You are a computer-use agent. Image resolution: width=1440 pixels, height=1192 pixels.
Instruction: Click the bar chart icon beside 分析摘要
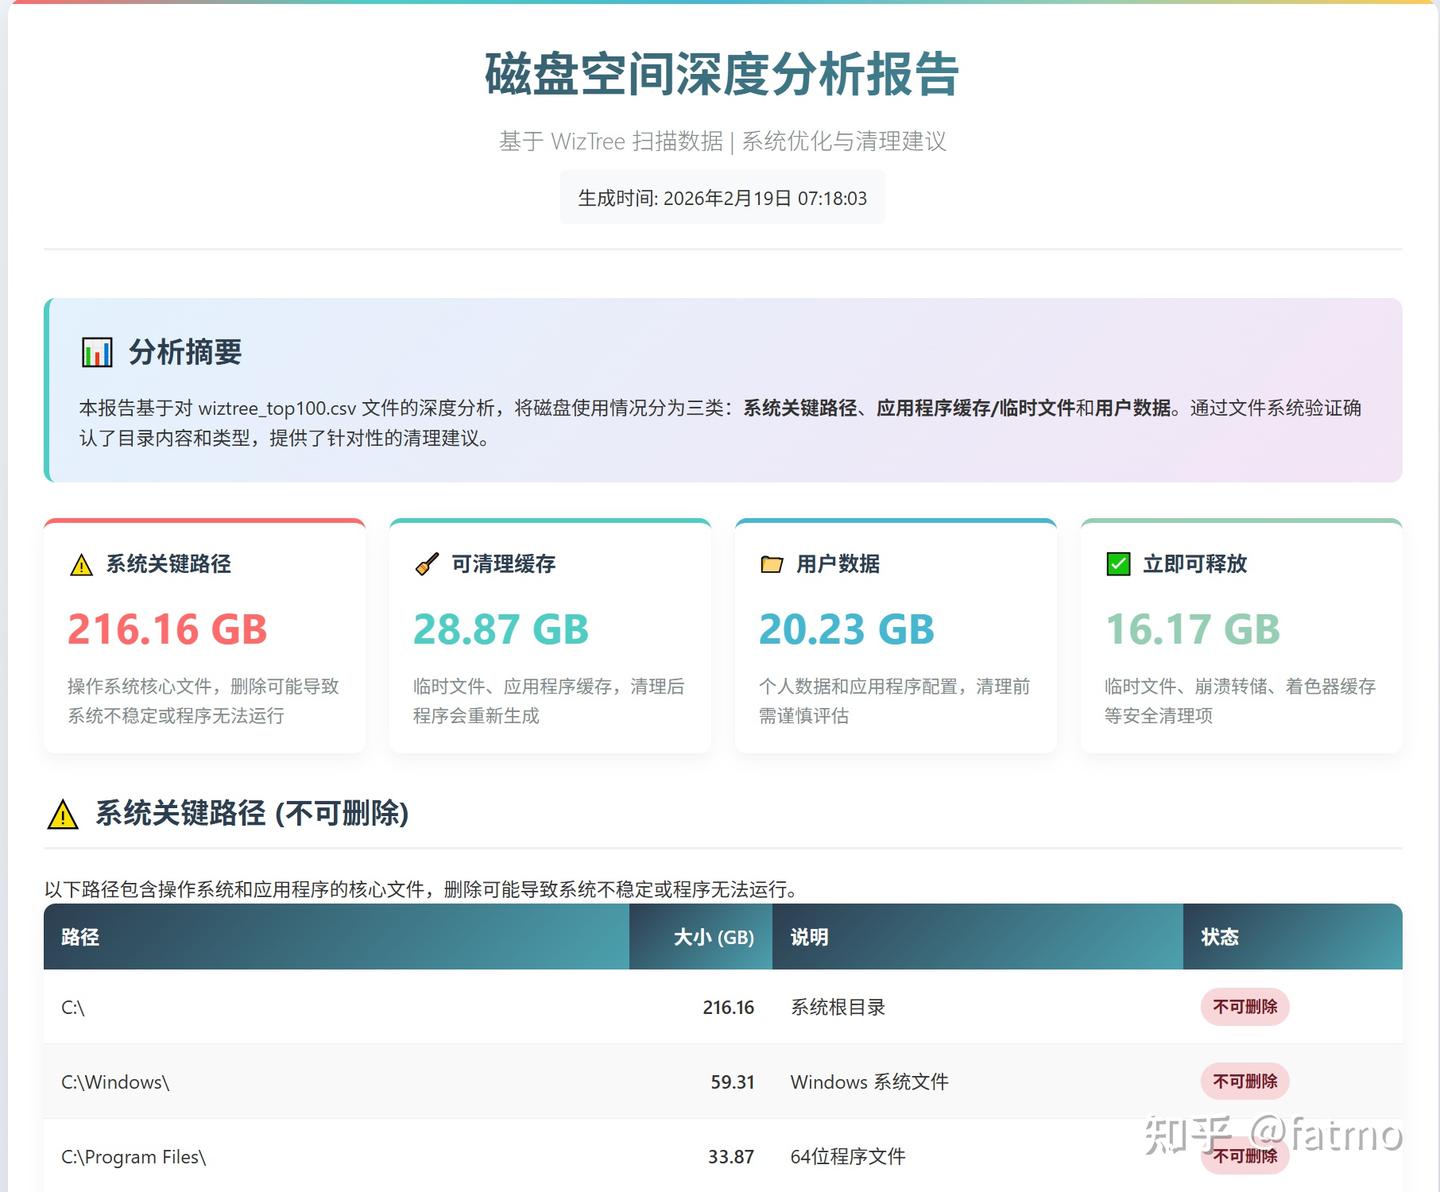click(97, 352)
